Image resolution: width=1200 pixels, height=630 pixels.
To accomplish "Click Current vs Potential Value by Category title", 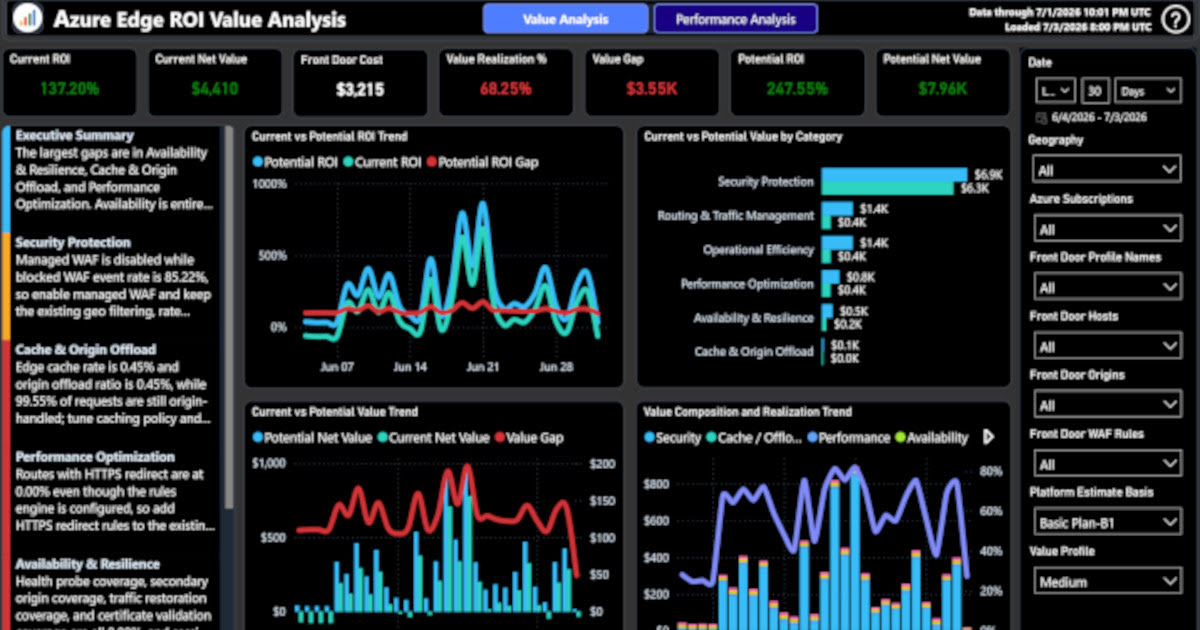I will click(743, 136).
